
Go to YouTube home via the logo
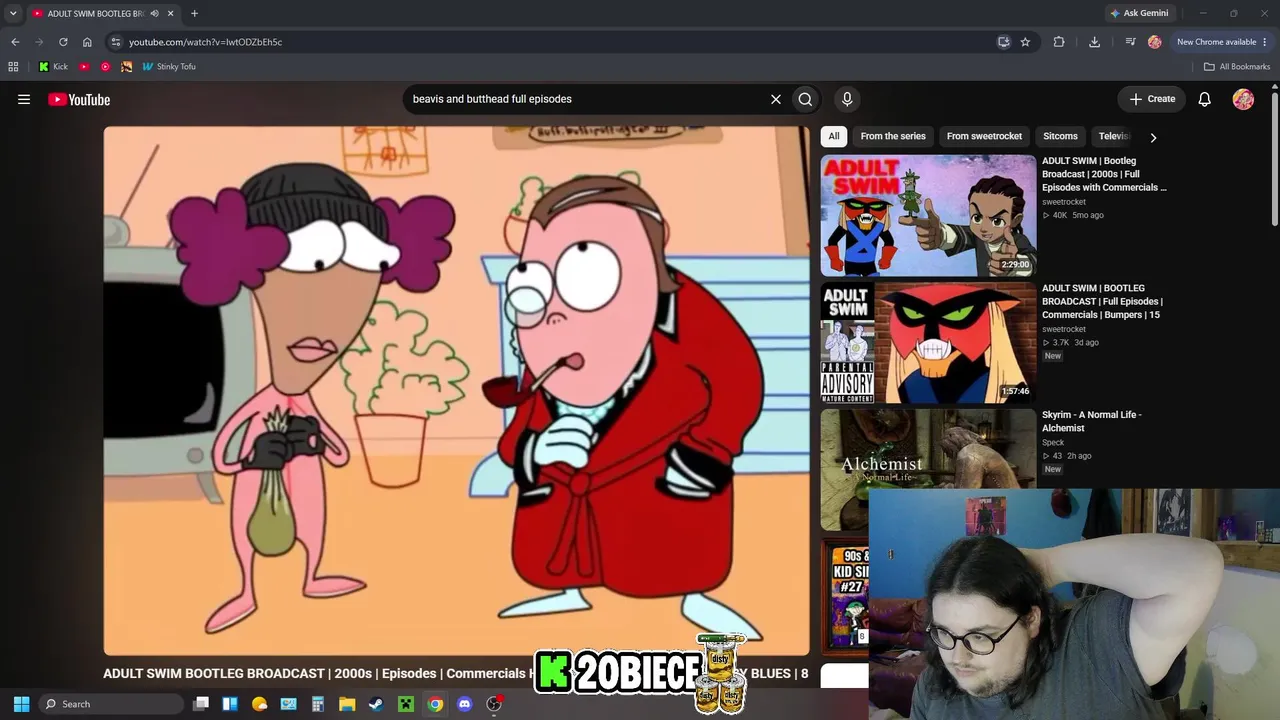79,99
